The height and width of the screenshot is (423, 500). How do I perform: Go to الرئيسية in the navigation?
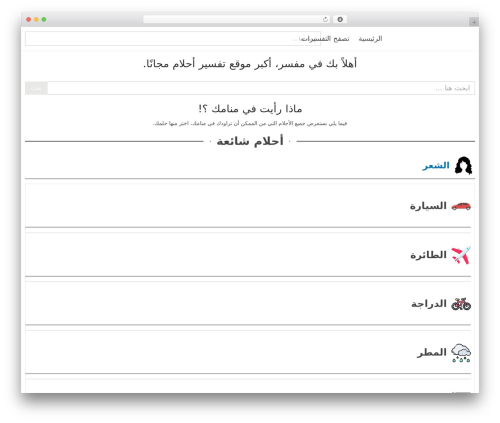[370, 39]
